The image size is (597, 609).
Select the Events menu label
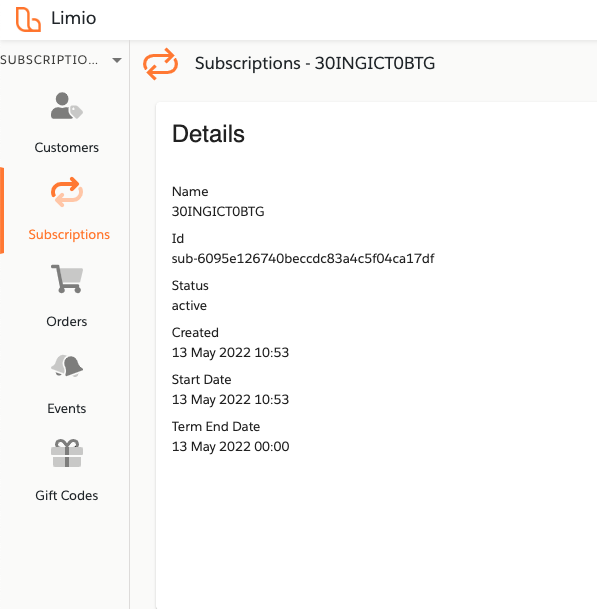pyautogui.click(x=66, y=409)
